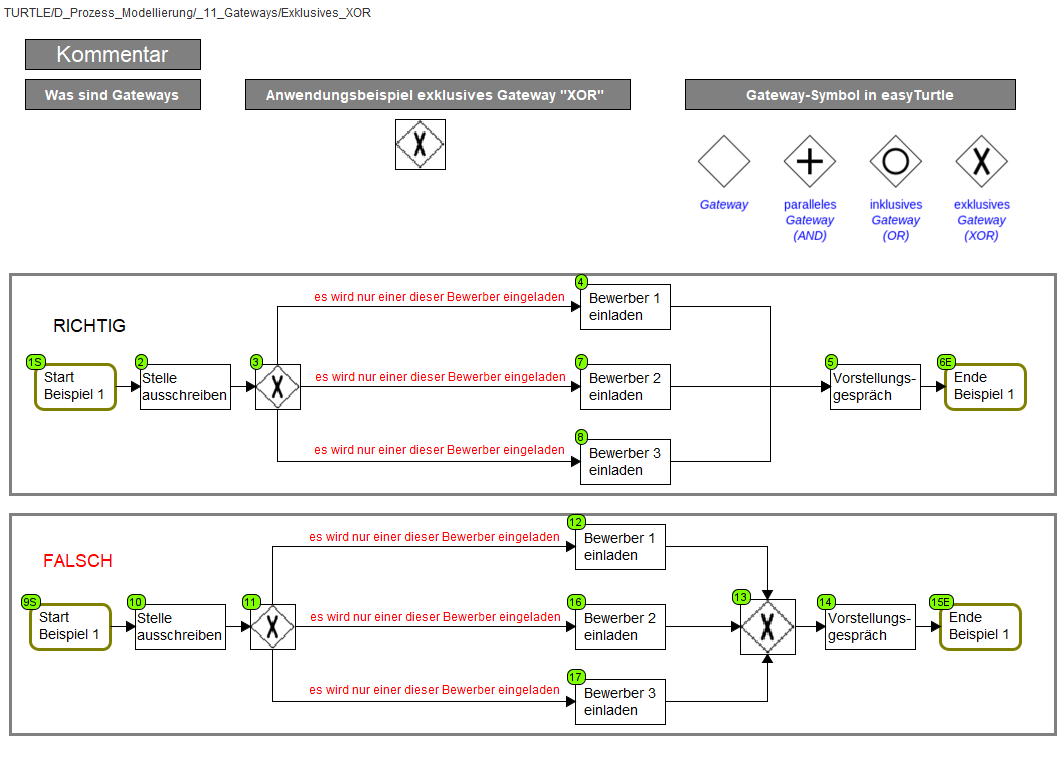Select 'Stelle ausschreiben' task numbered 2
This screenshot has width=1063, height=773.
click(x=185, y=386)
